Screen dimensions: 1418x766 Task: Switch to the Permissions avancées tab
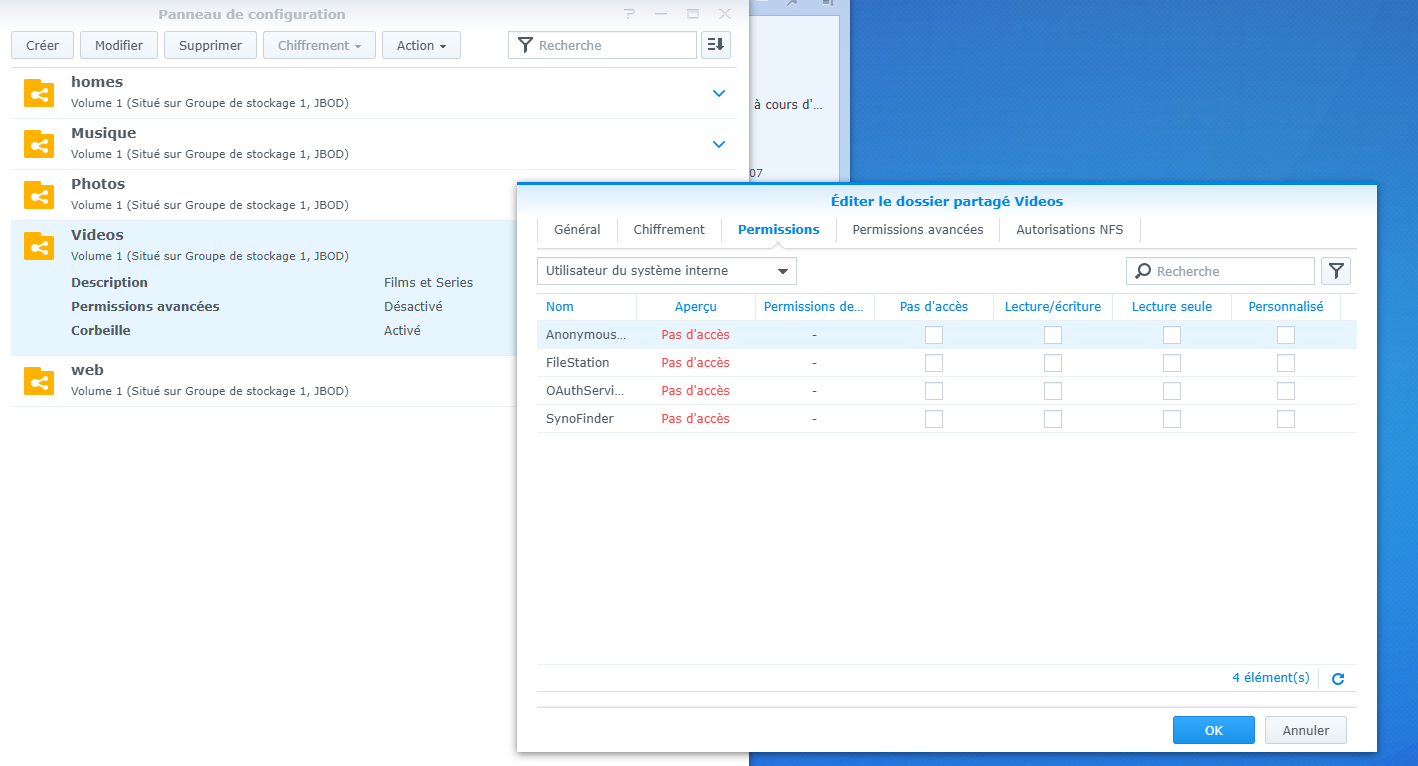[917, 229]
